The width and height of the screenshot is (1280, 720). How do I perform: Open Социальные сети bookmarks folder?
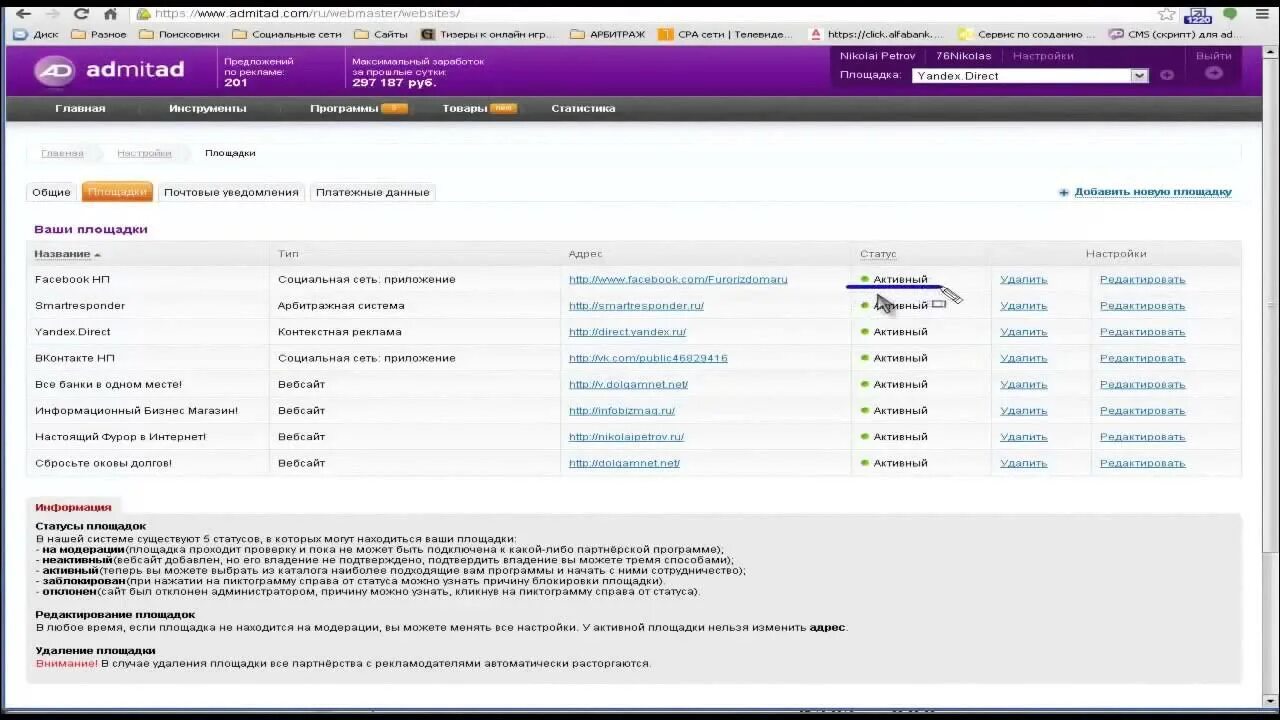(x=287, y=34)
